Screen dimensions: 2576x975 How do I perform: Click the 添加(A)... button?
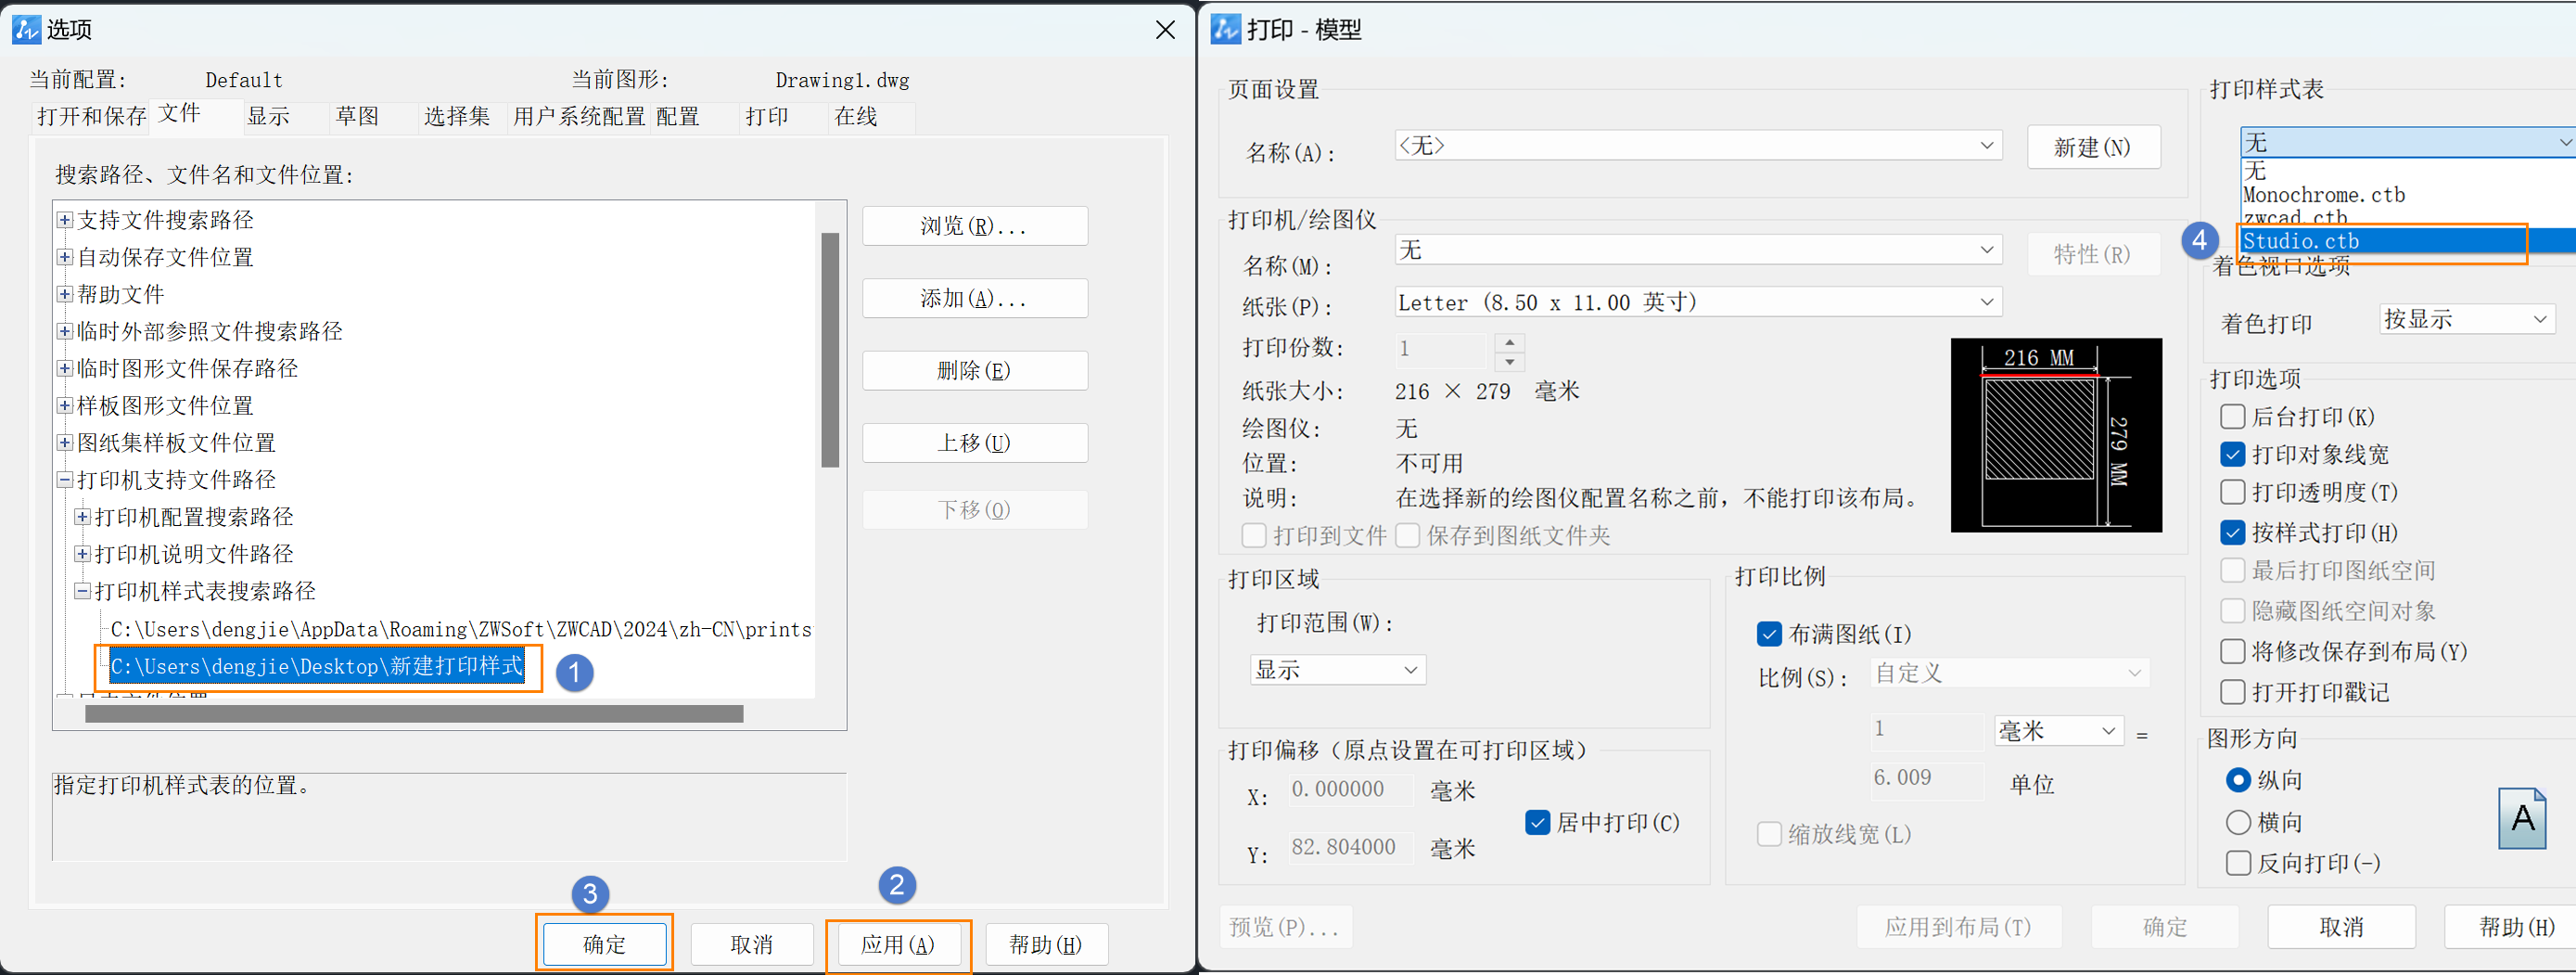(x=974, y=298)
